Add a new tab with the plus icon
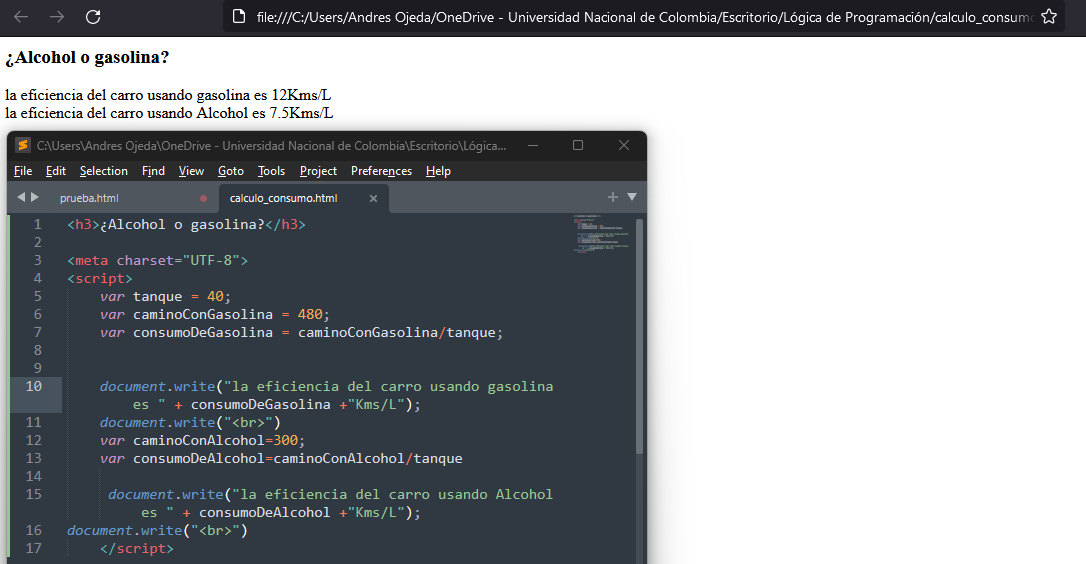1086x564 pixels. pos(612,197)
